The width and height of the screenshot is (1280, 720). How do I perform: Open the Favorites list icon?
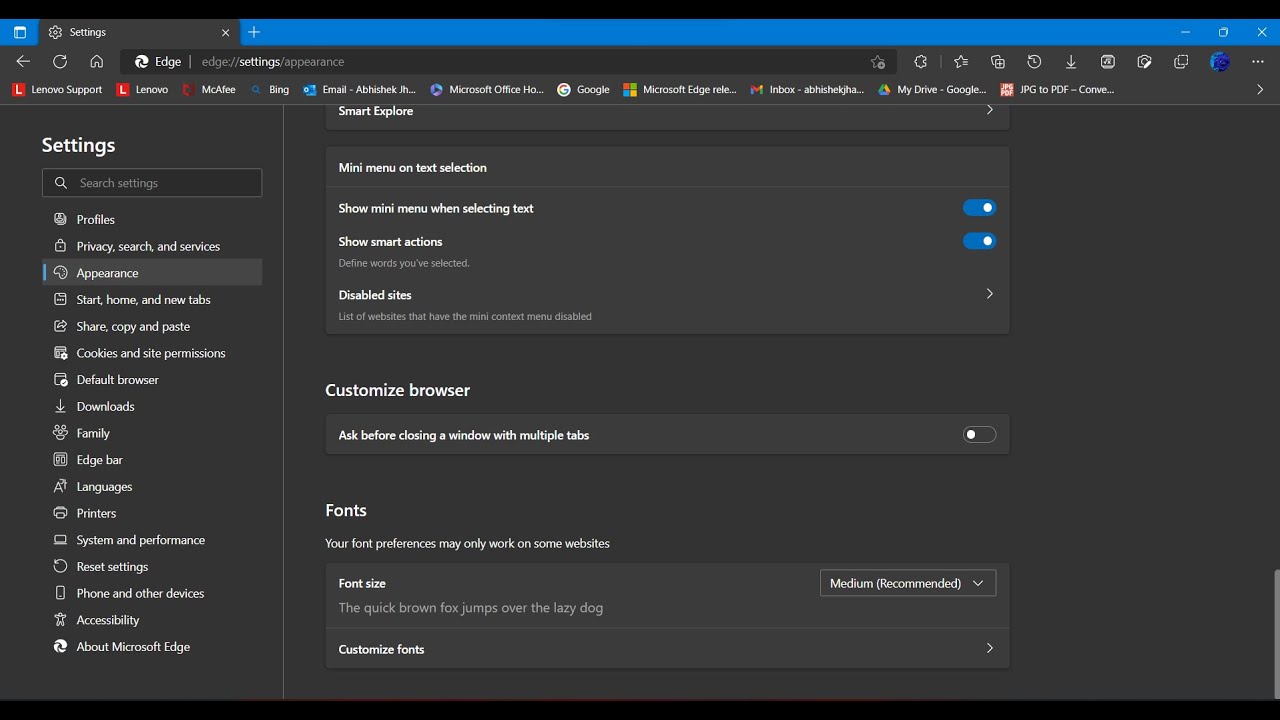(x=961, y=62)
